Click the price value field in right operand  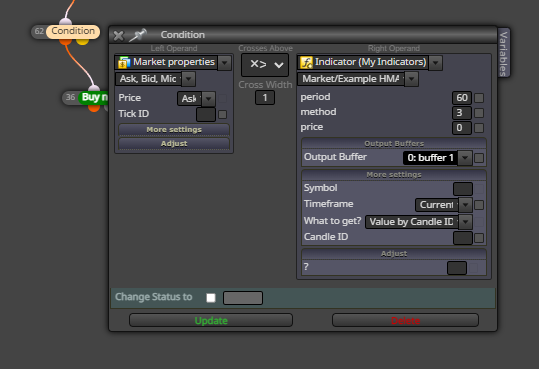pyautogui.click(x=462, y=128)
